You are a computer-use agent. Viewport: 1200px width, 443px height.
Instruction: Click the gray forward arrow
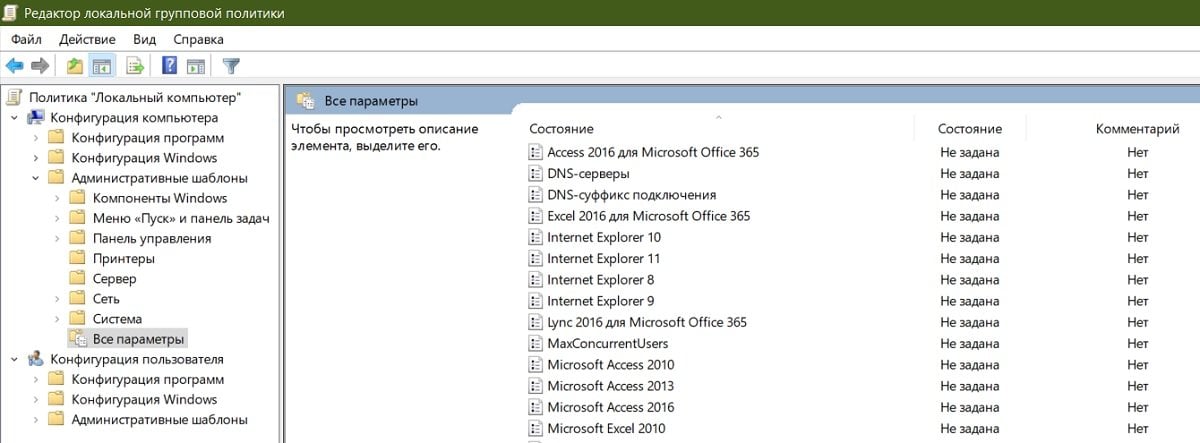pyautogui.click(x=40, y=66)
